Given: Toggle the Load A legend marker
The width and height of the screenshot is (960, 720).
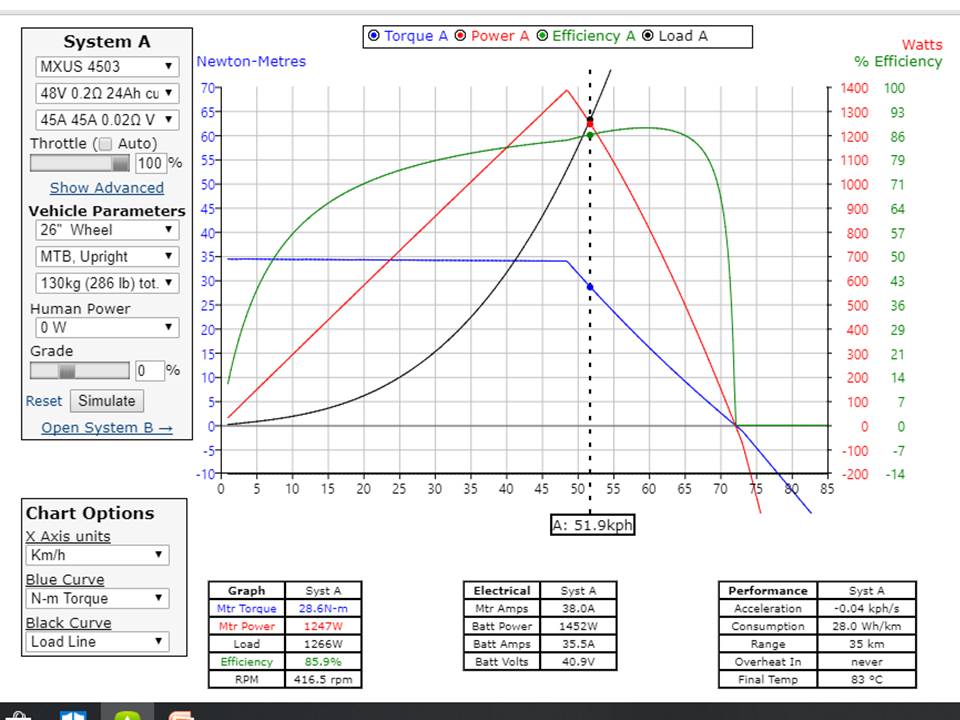Looking at the screenshot, I should tap(648, 36).
